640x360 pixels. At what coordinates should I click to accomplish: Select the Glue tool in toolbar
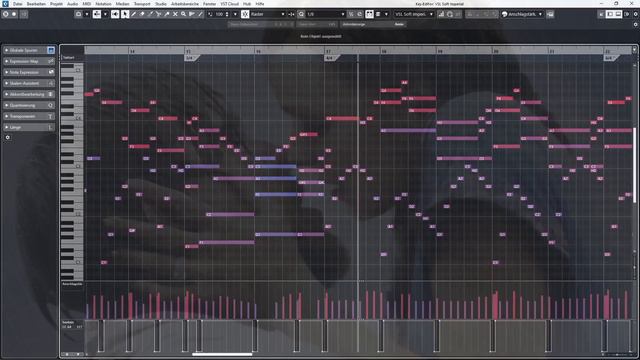(167, 14)
